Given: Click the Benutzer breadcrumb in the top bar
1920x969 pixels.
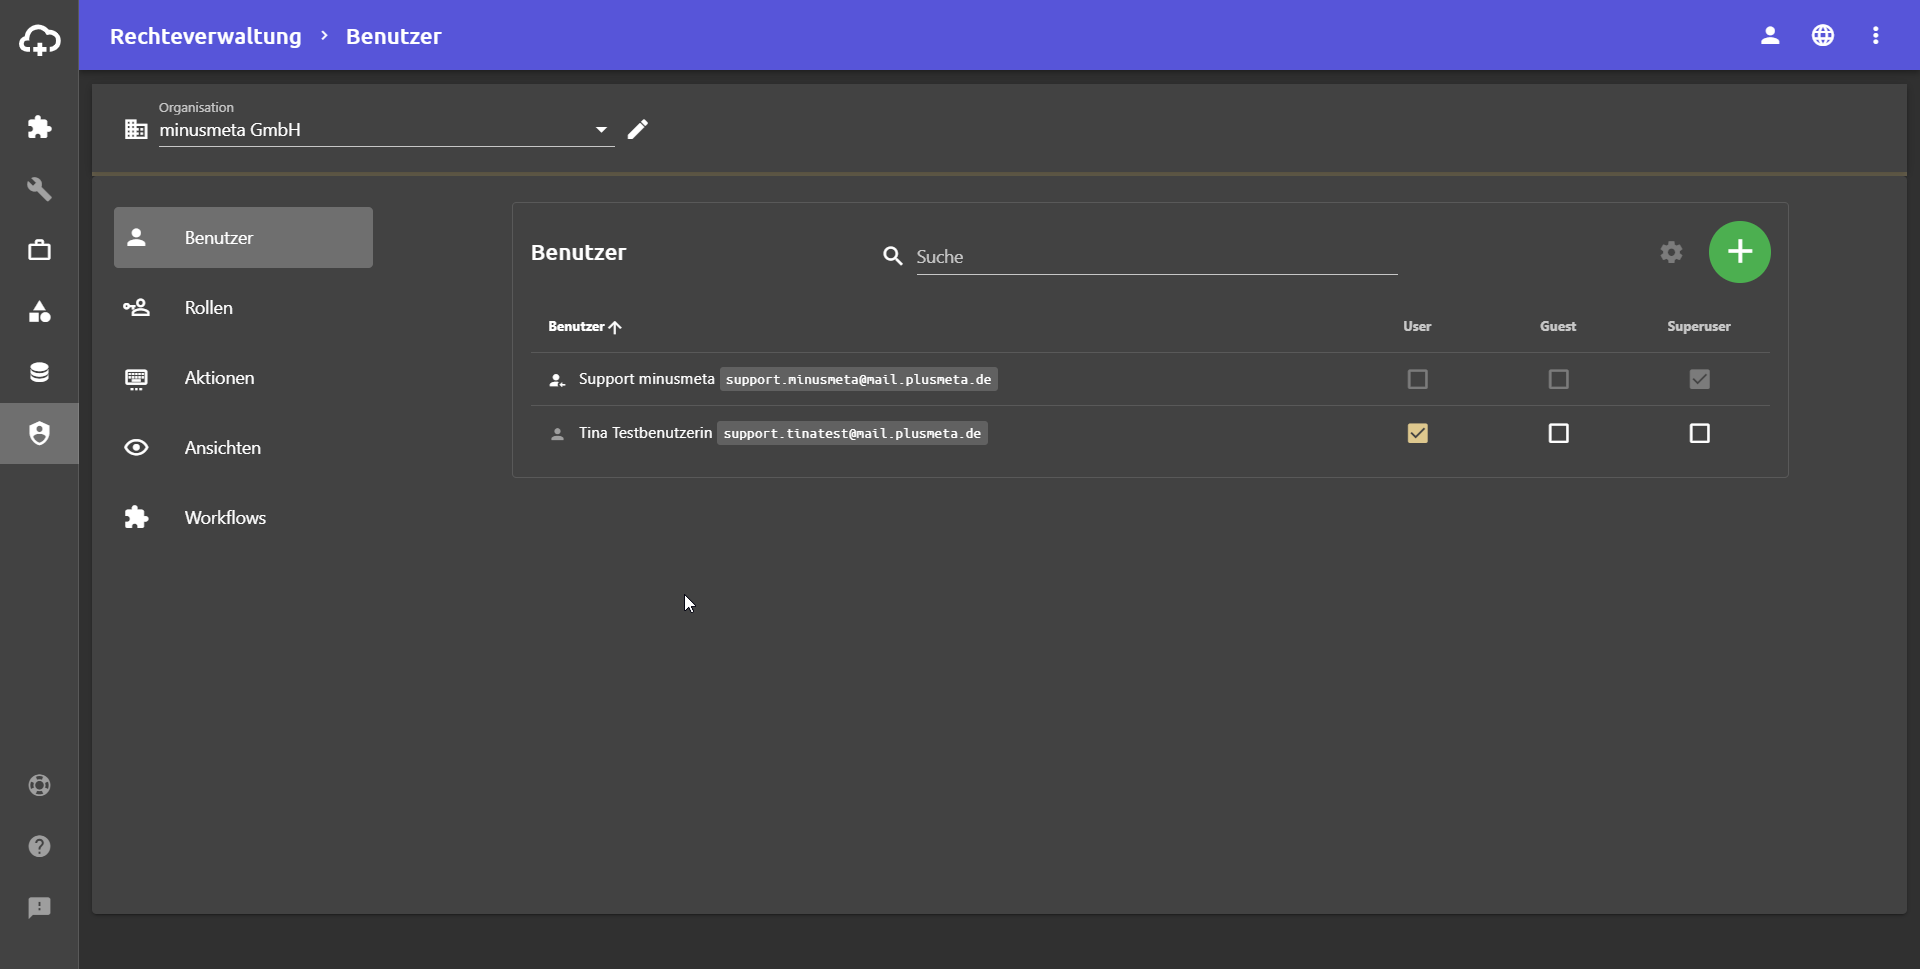Looking at the screenshot, I should tap(393, 36).
